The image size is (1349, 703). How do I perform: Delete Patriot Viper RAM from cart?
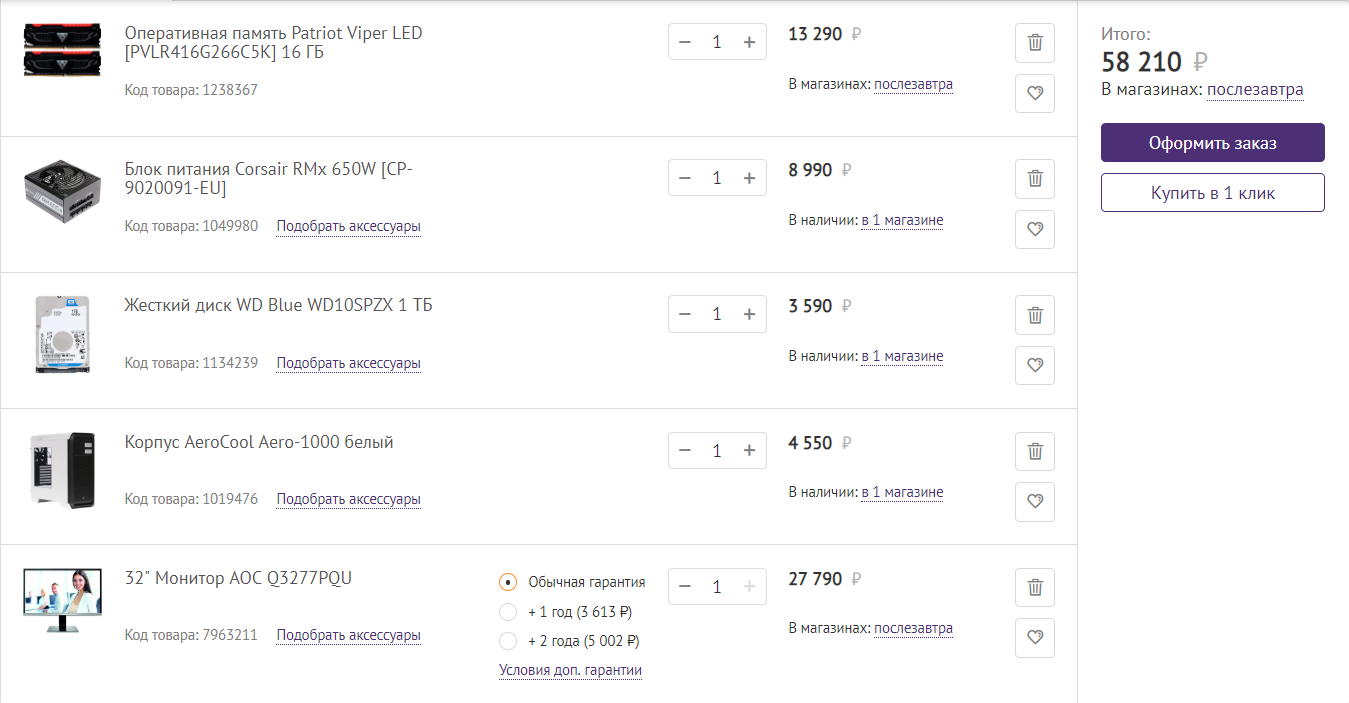(x=1035, y=43)
